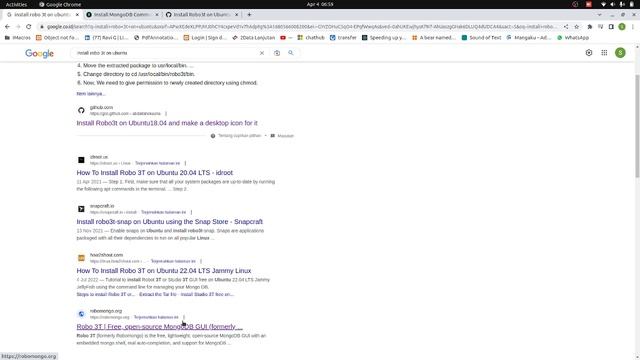Translate the snapcraft.io result page
640x360 pixels.
pos(163,212)
